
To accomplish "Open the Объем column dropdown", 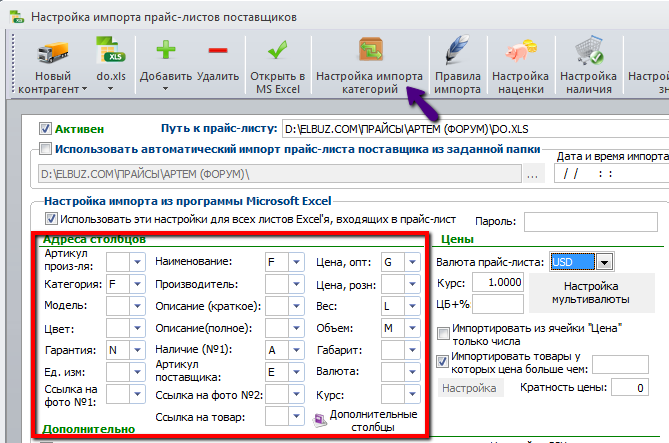I will pos(412,328).
